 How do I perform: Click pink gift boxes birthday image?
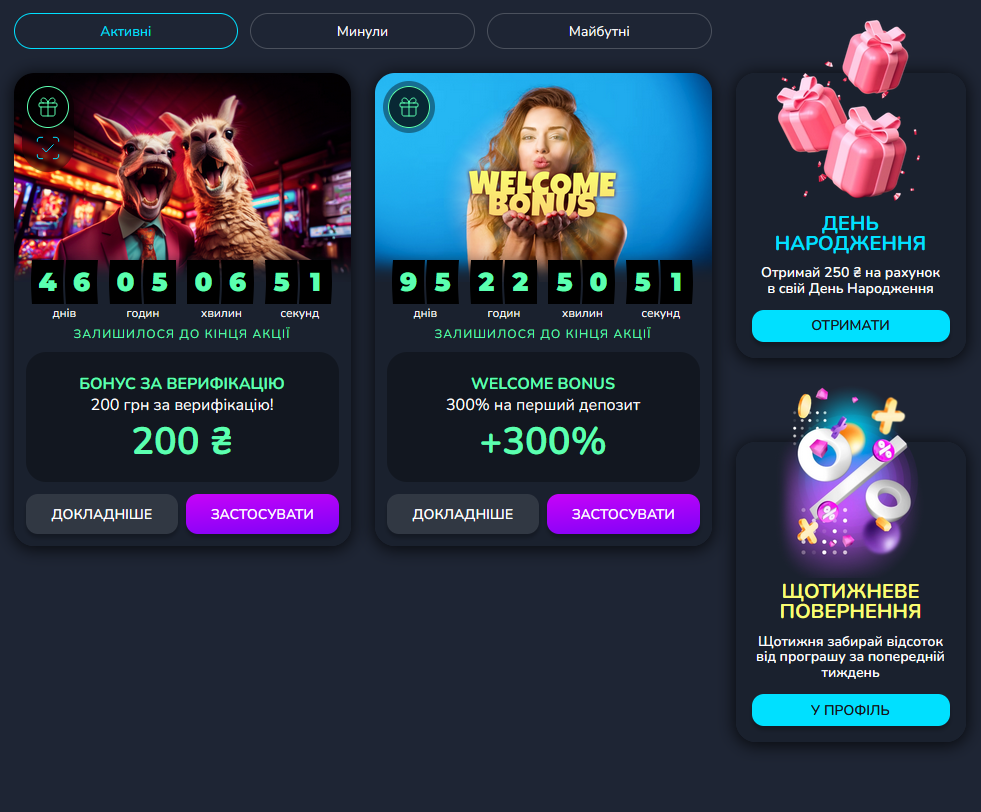844,111
